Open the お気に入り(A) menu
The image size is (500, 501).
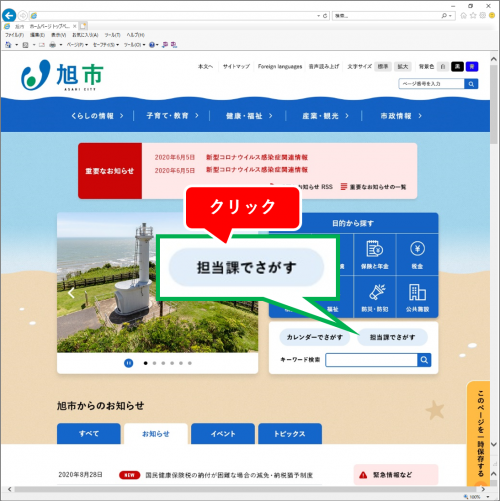pyautogui.click(x=85, y=35)
